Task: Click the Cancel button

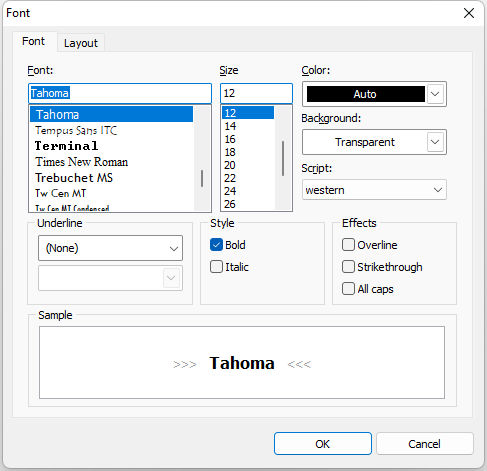Action: [425, 444]
